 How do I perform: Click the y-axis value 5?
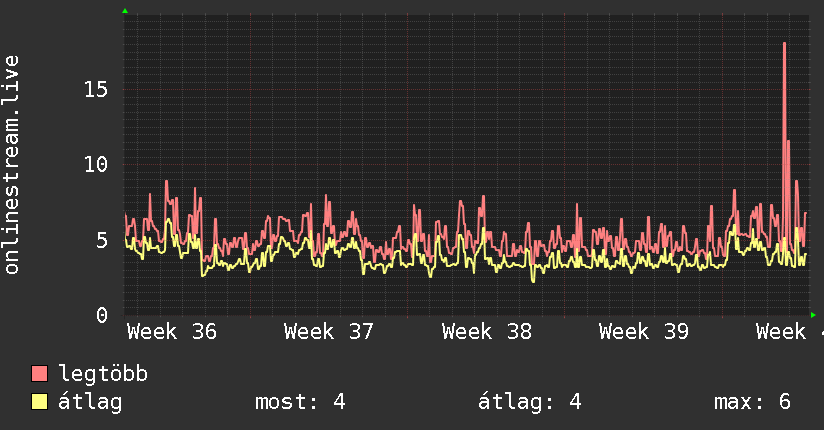pos(102,240)
